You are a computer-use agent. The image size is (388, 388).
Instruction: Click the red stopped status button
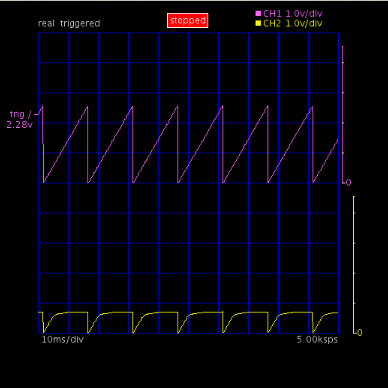(188, 21)
